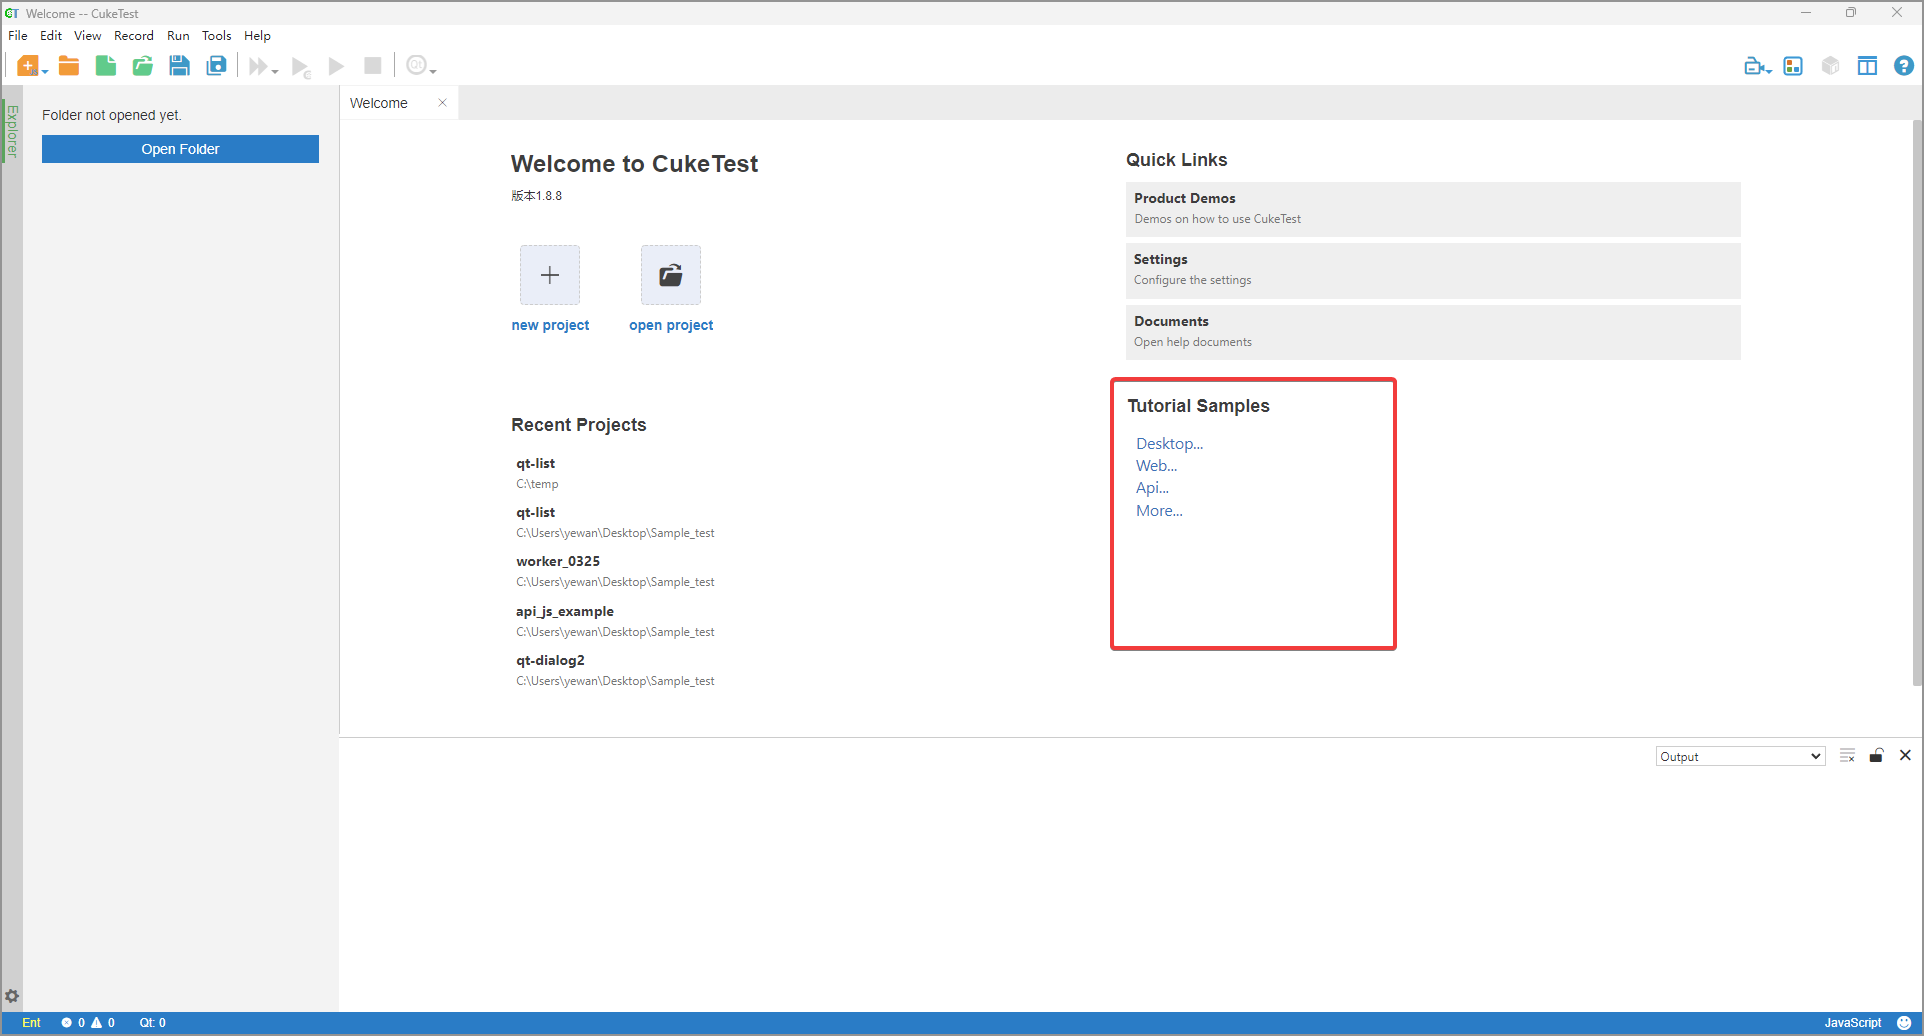Open recent project qt-list in C:\temp
Viewport: 1924px width, 1036px height.
(537, 473)
